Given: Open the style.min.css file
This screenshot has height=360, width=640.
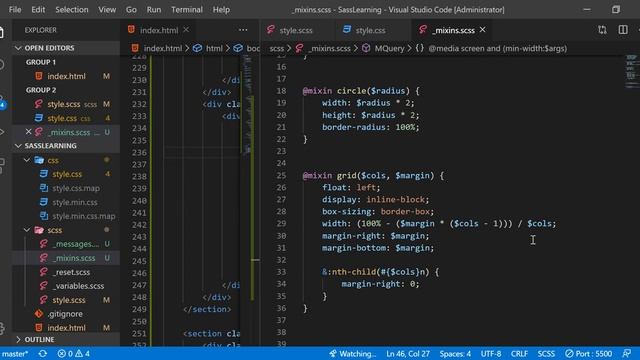Looking at the screenshot, I should (67, 202).
